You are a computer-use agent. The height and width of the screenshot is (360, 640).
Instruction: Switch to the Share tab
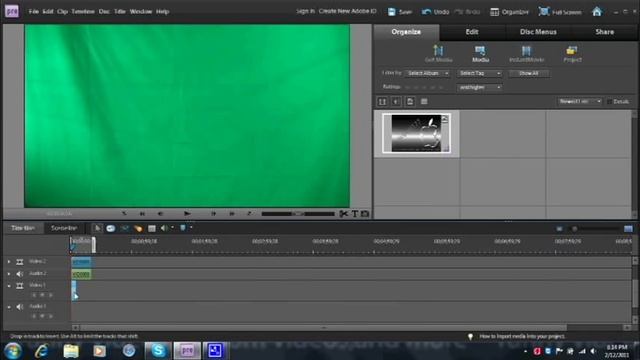(x=604, y=32)
